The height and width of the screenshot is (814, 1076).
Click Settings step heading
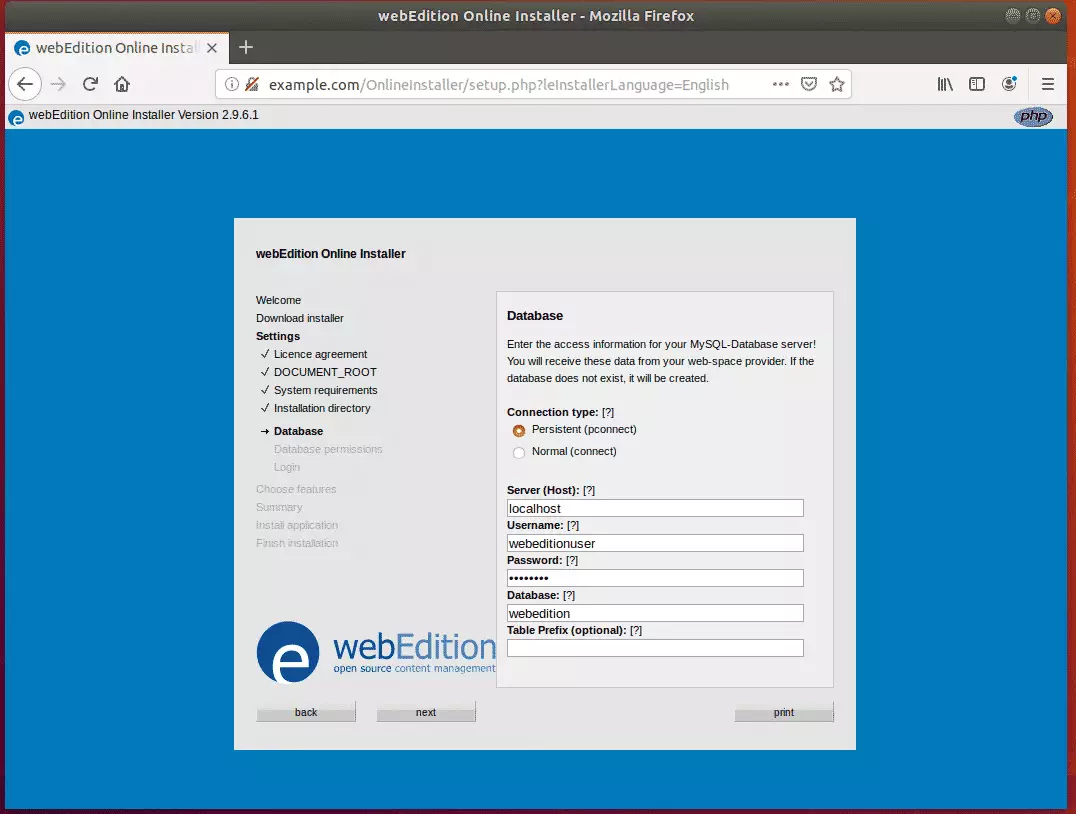click(278, 336)
